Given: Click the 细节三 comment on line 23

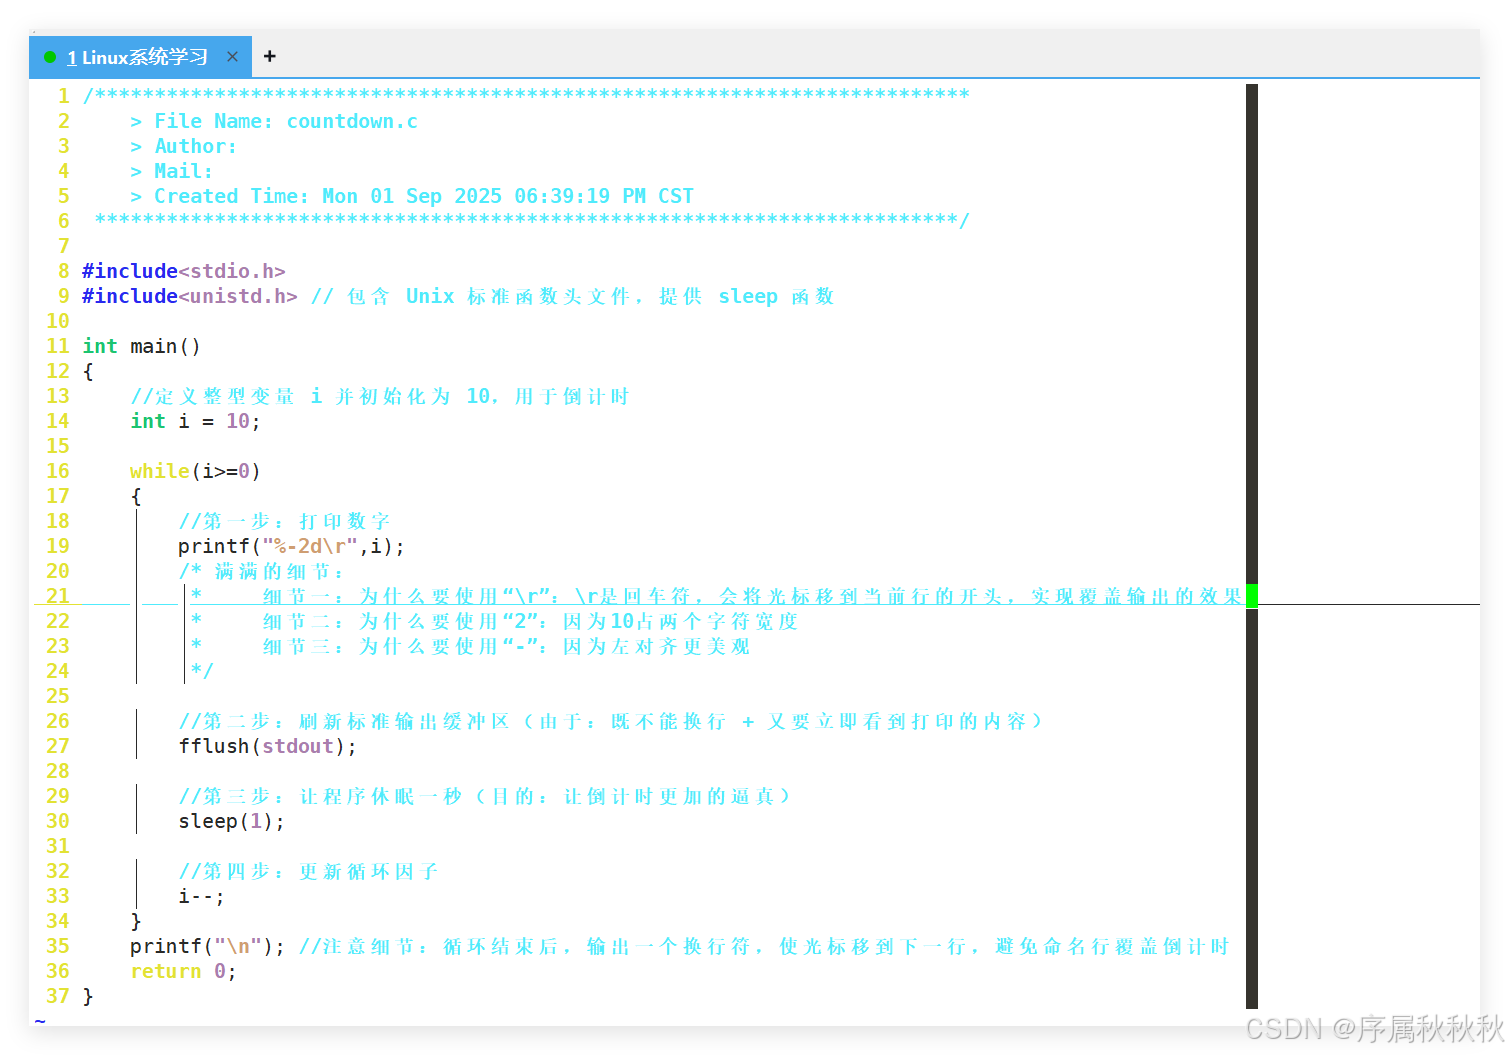Looking at the screenshot, I should pyautogui.click(x=470, y=646).
